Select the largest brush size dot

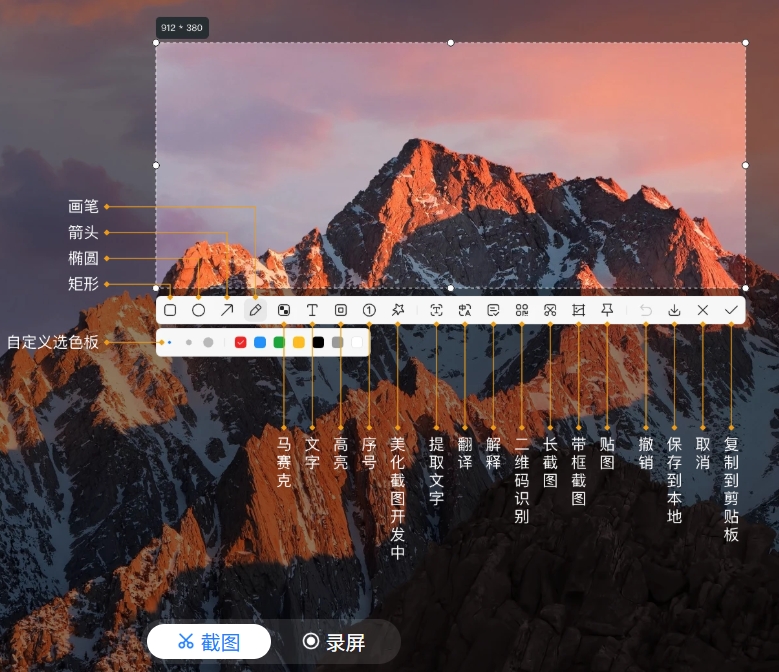tap(208, 342)
